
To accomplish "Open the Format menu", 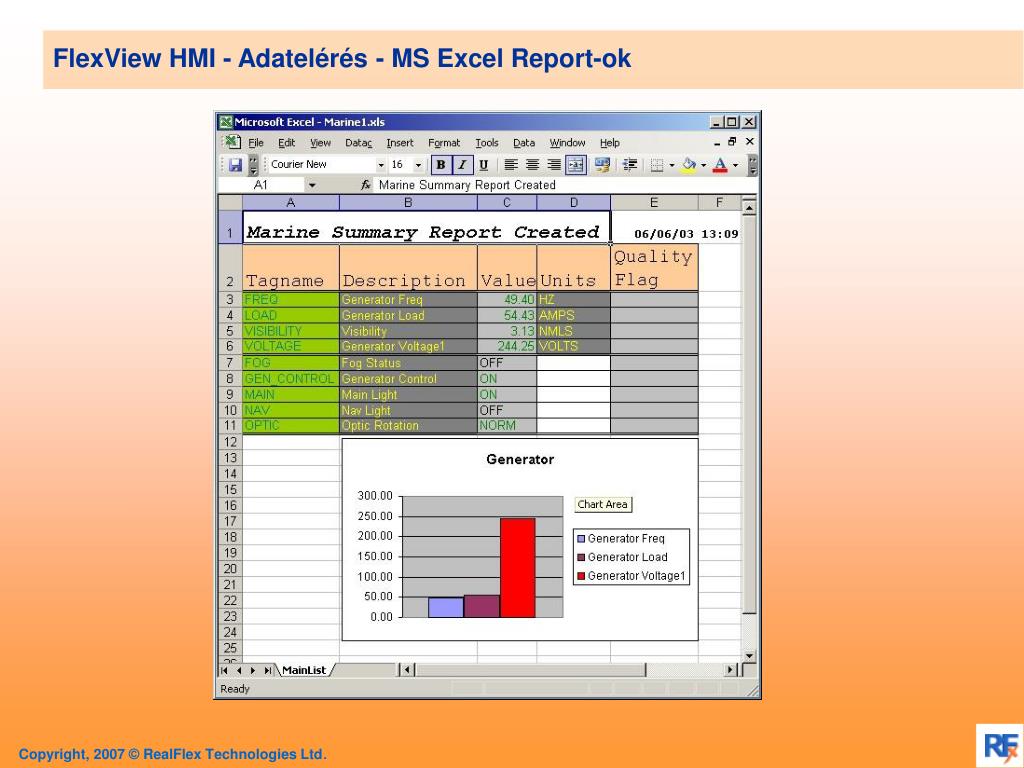I will [x=444, y=142].
